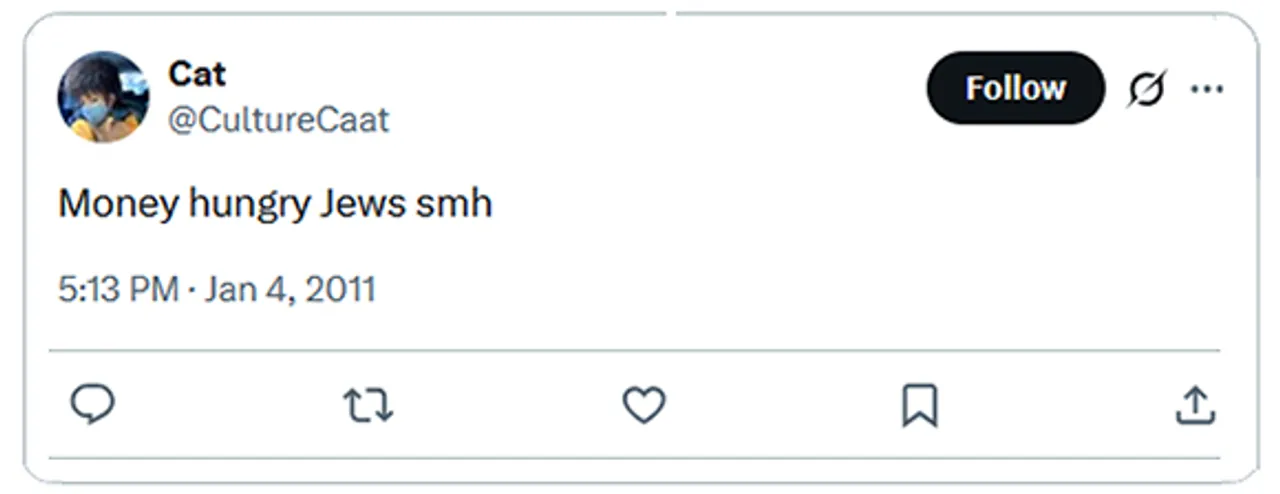
Task: Click the date Jan 4, 2011
Action: (291, 290)
